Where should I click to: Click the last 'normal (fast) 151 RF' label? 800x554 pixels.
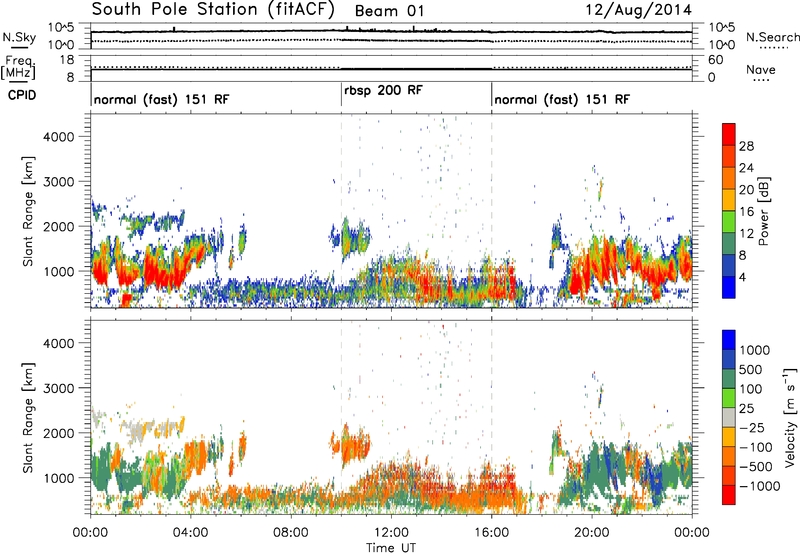(562, 99)
